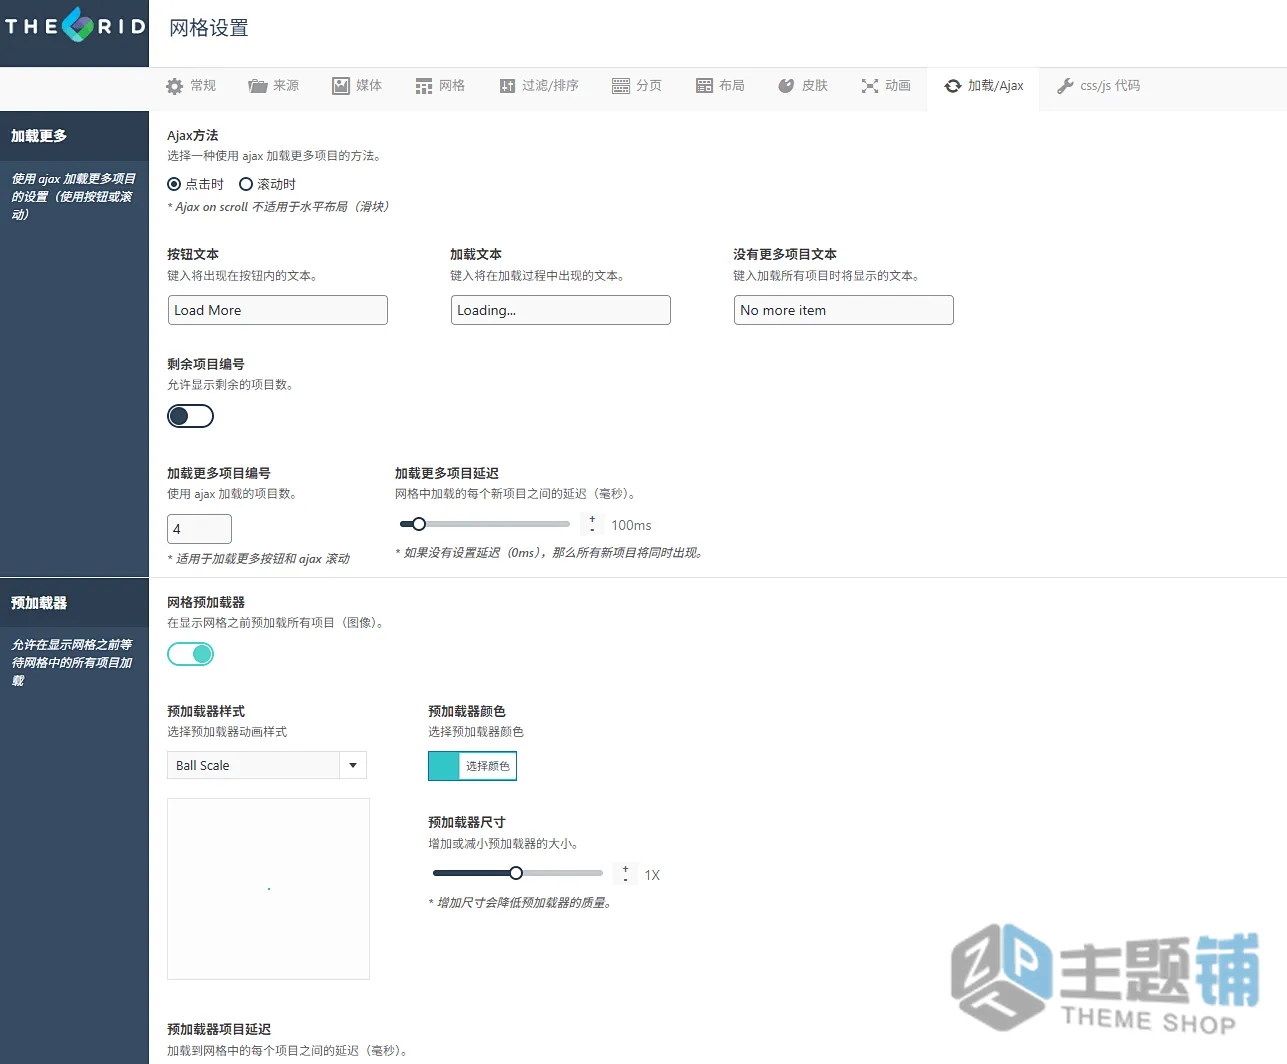
Task: Click the 100ms delay value
Action: [631, 525]
